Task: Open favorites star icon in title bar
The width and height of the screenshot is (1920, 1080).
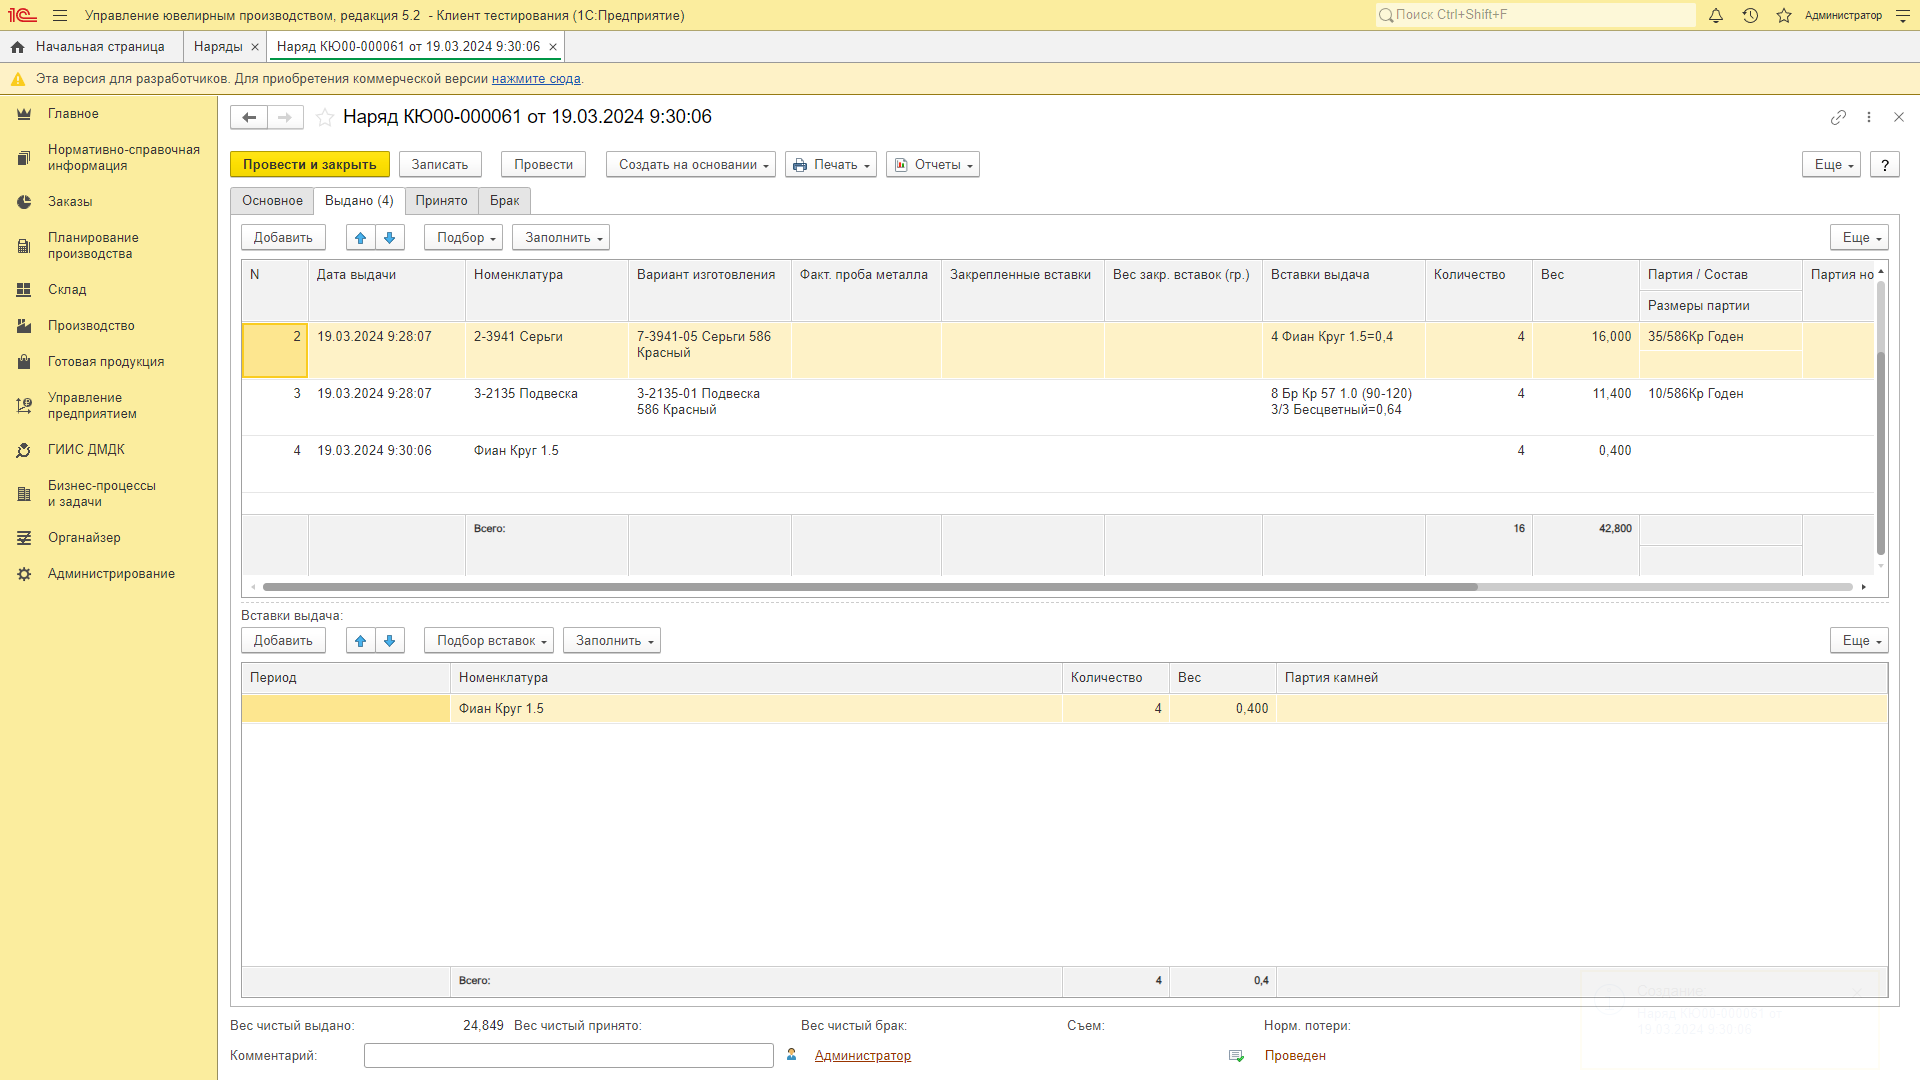Action: click(x=1784, y=15)
